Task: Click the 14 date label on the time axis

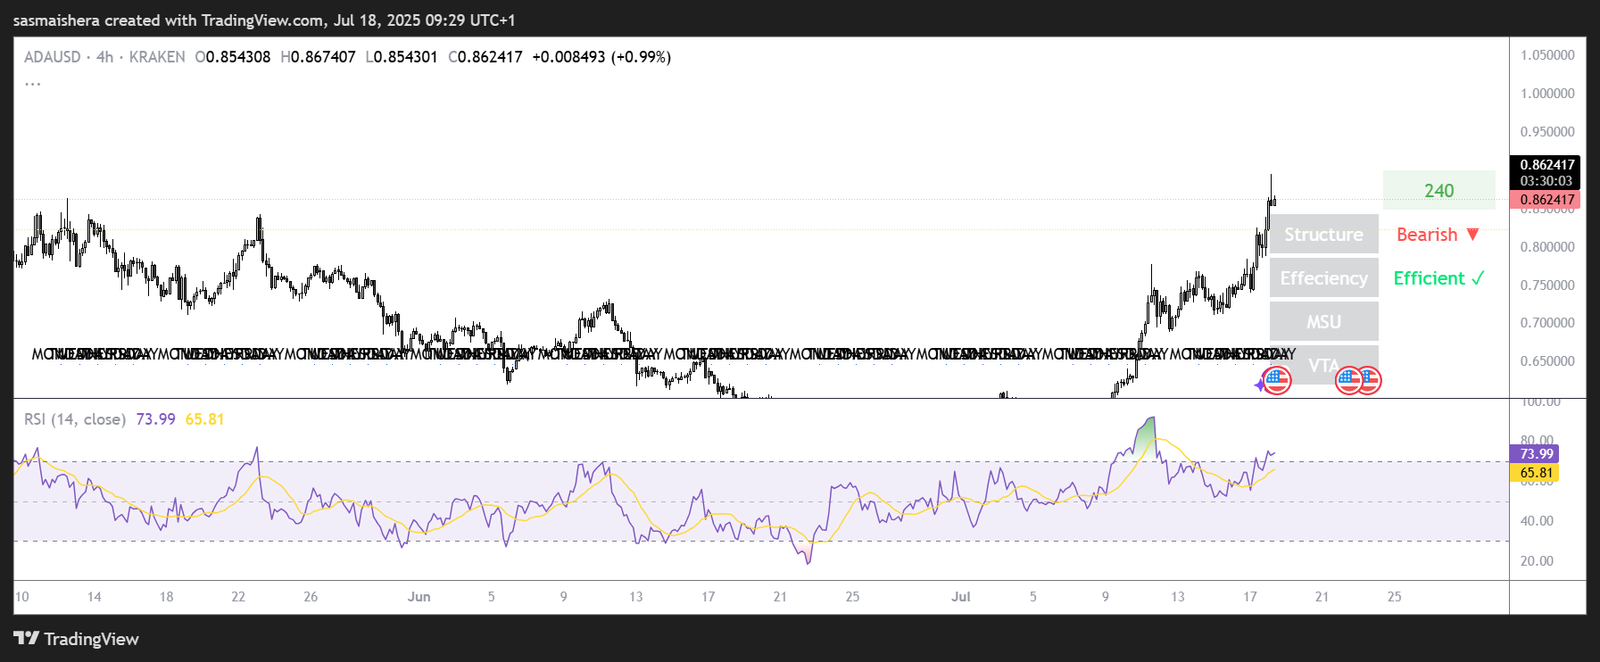Action: (x=94, y=597)
